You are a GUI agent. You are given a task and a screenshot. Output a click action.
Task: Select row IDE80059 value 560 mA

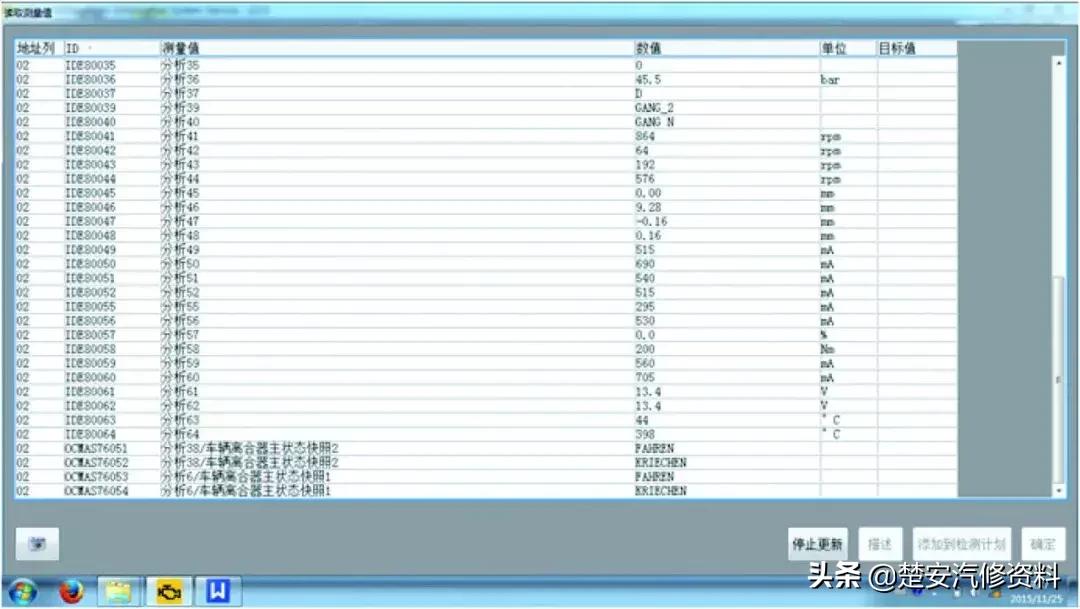(x=486, y=363)
